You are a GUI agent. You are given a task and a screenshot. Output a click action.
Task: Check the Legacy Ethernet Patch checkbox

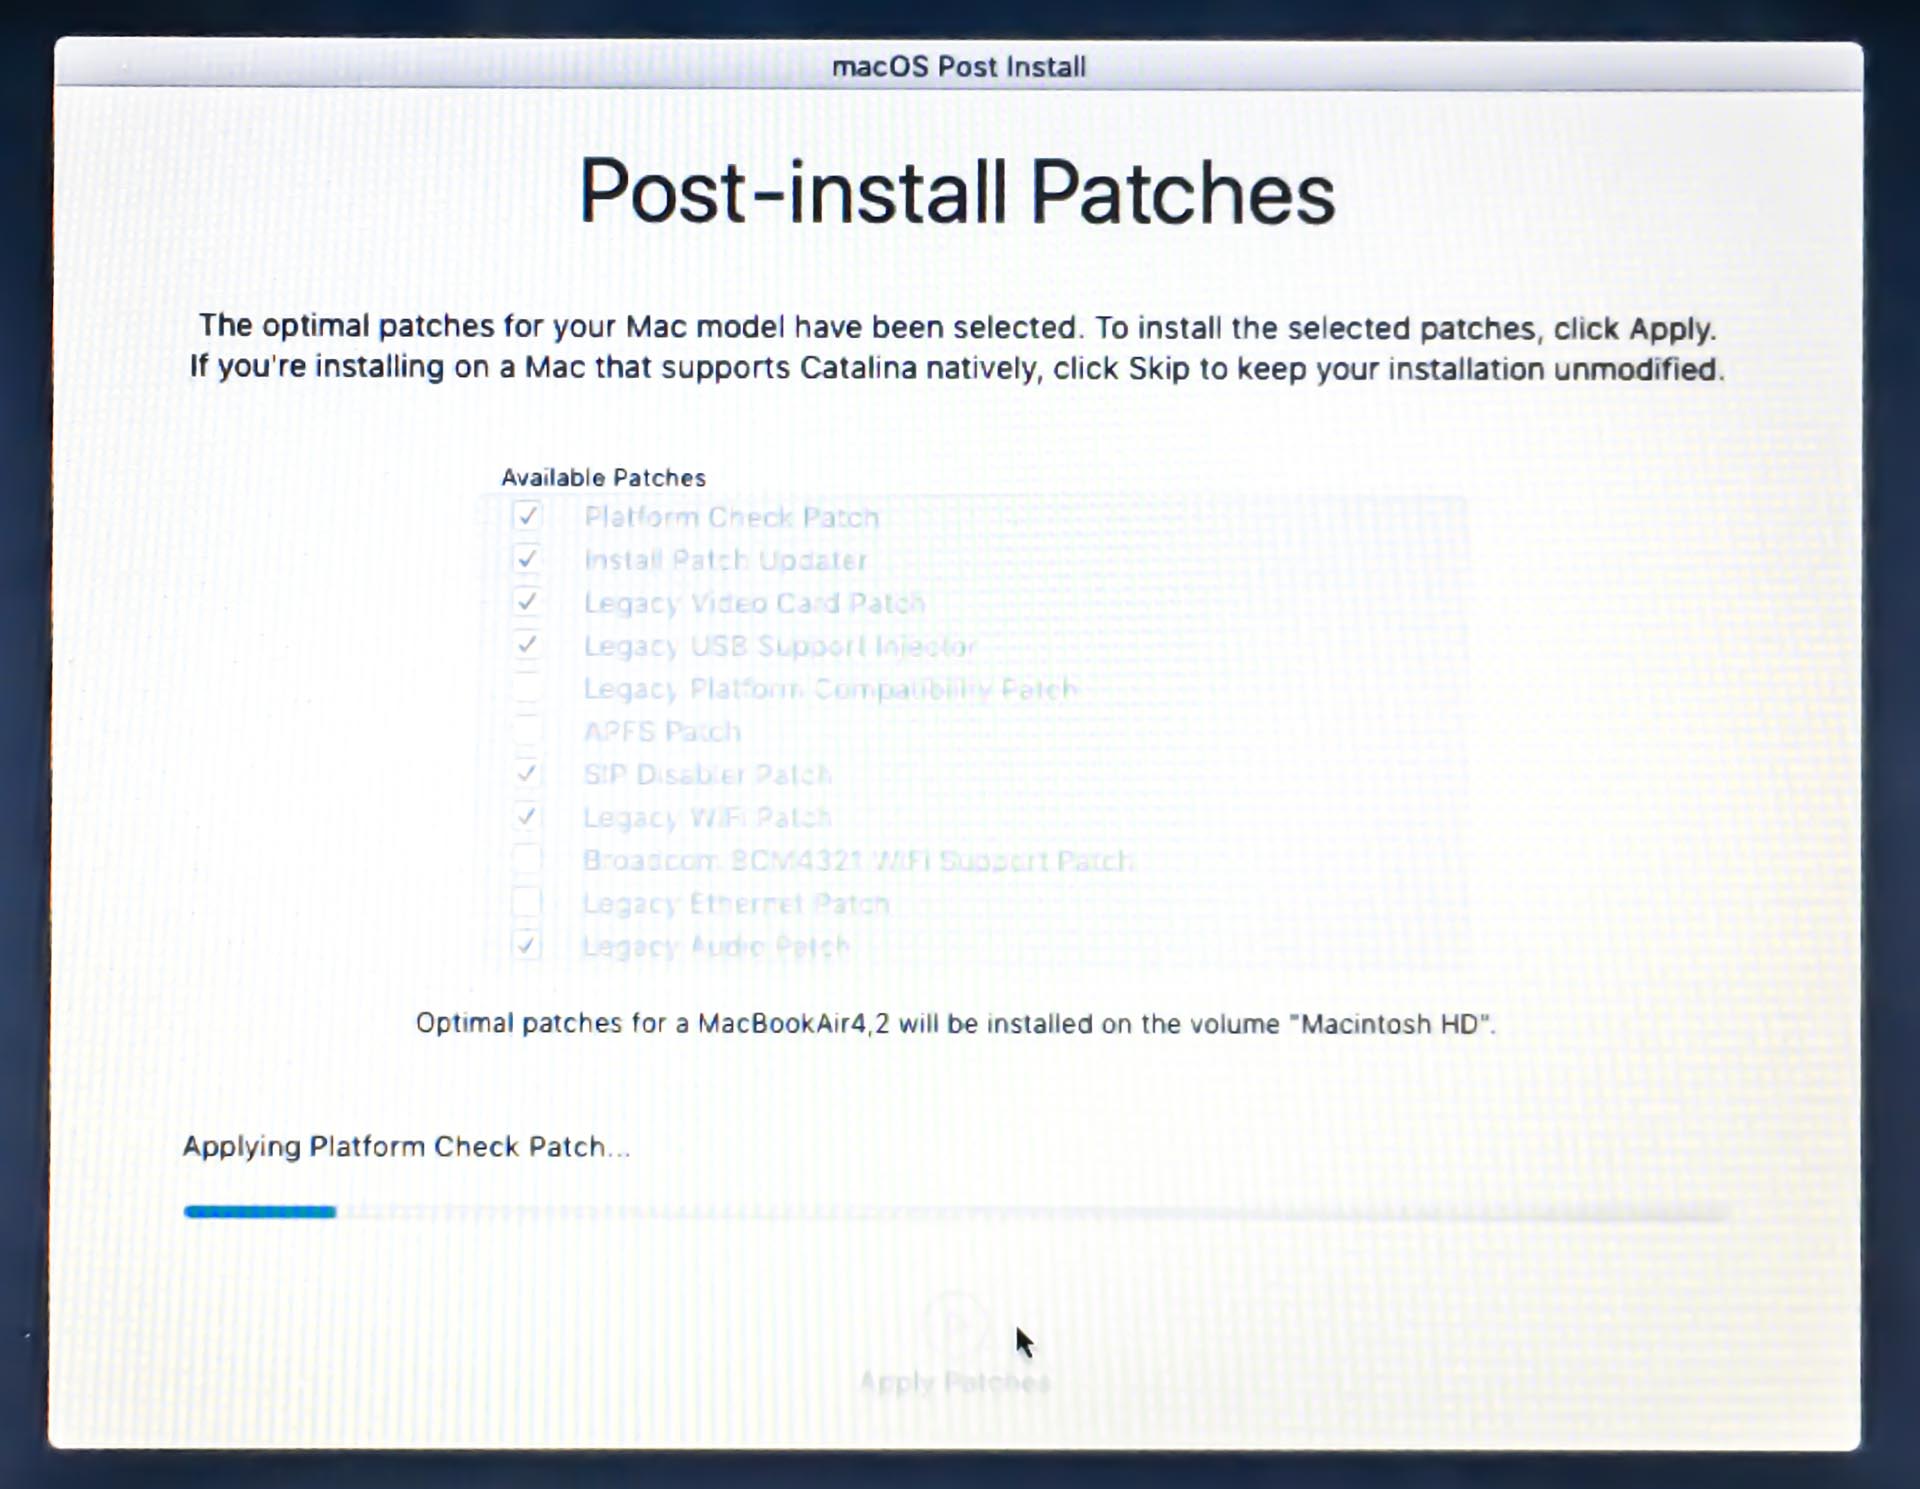click(x=527, y=902)
